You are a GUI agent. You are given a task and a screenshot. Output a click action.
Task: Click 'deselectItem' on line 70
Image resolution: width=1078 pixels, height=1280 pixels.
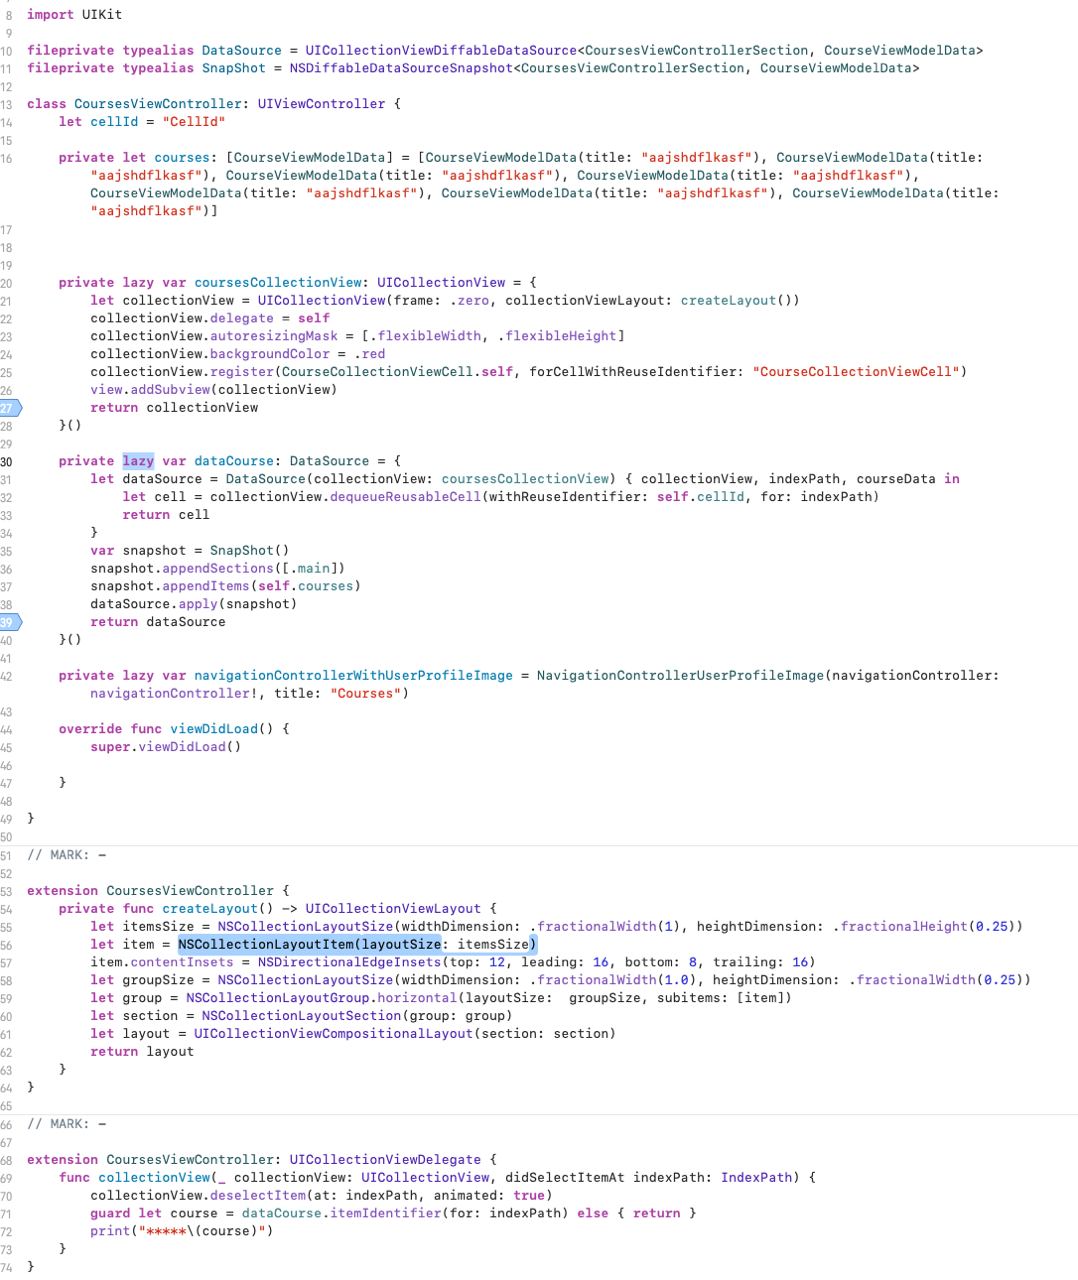tap(258, 1196)
